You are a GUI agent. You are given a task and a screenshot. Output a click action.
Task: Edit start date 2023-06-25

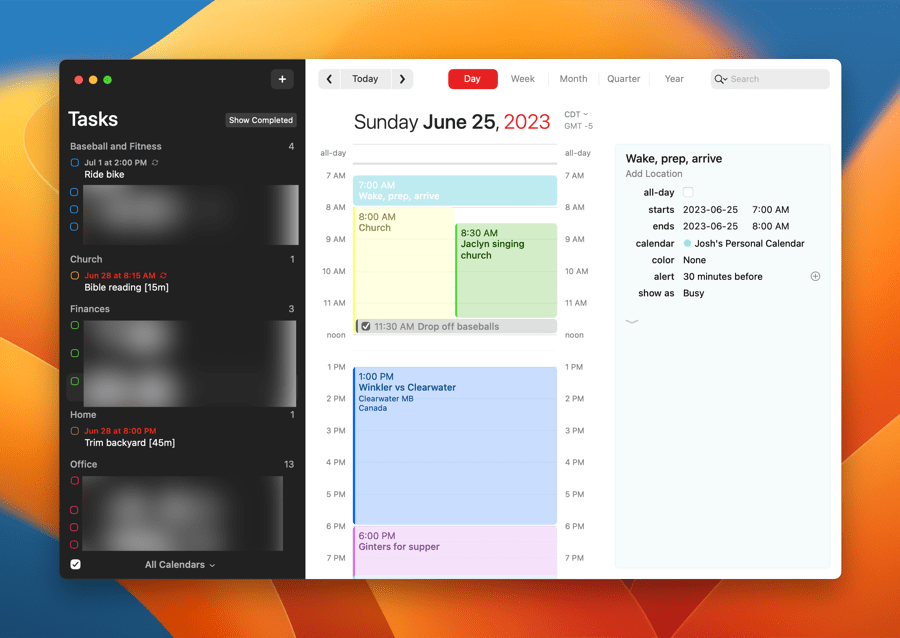(x=710, y=210)
